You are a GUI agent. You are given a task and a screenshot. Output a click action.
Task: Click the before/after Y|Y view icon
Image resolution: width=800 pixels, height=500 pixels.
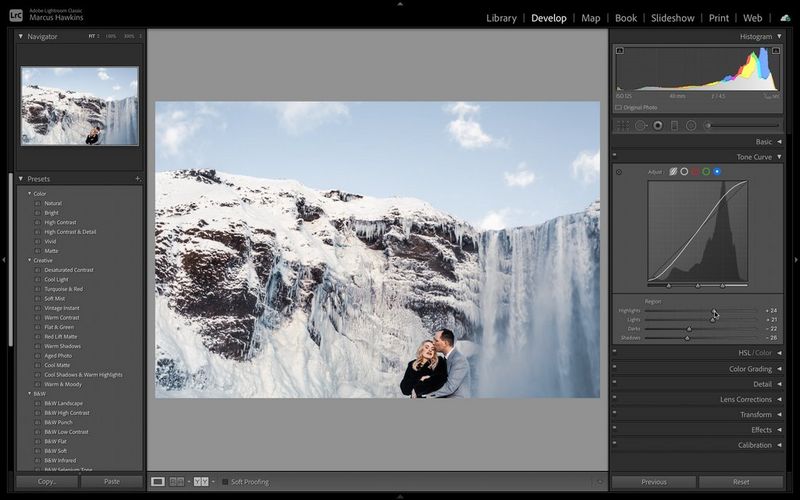(x=201, y=482)
